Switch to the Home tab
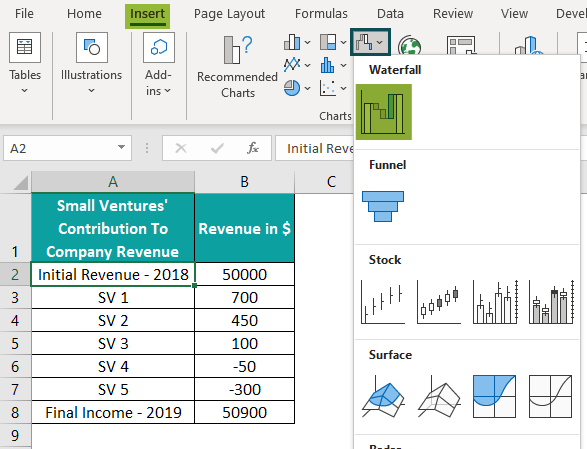Viewport: 587px width, 449px height. click(84, 14)
